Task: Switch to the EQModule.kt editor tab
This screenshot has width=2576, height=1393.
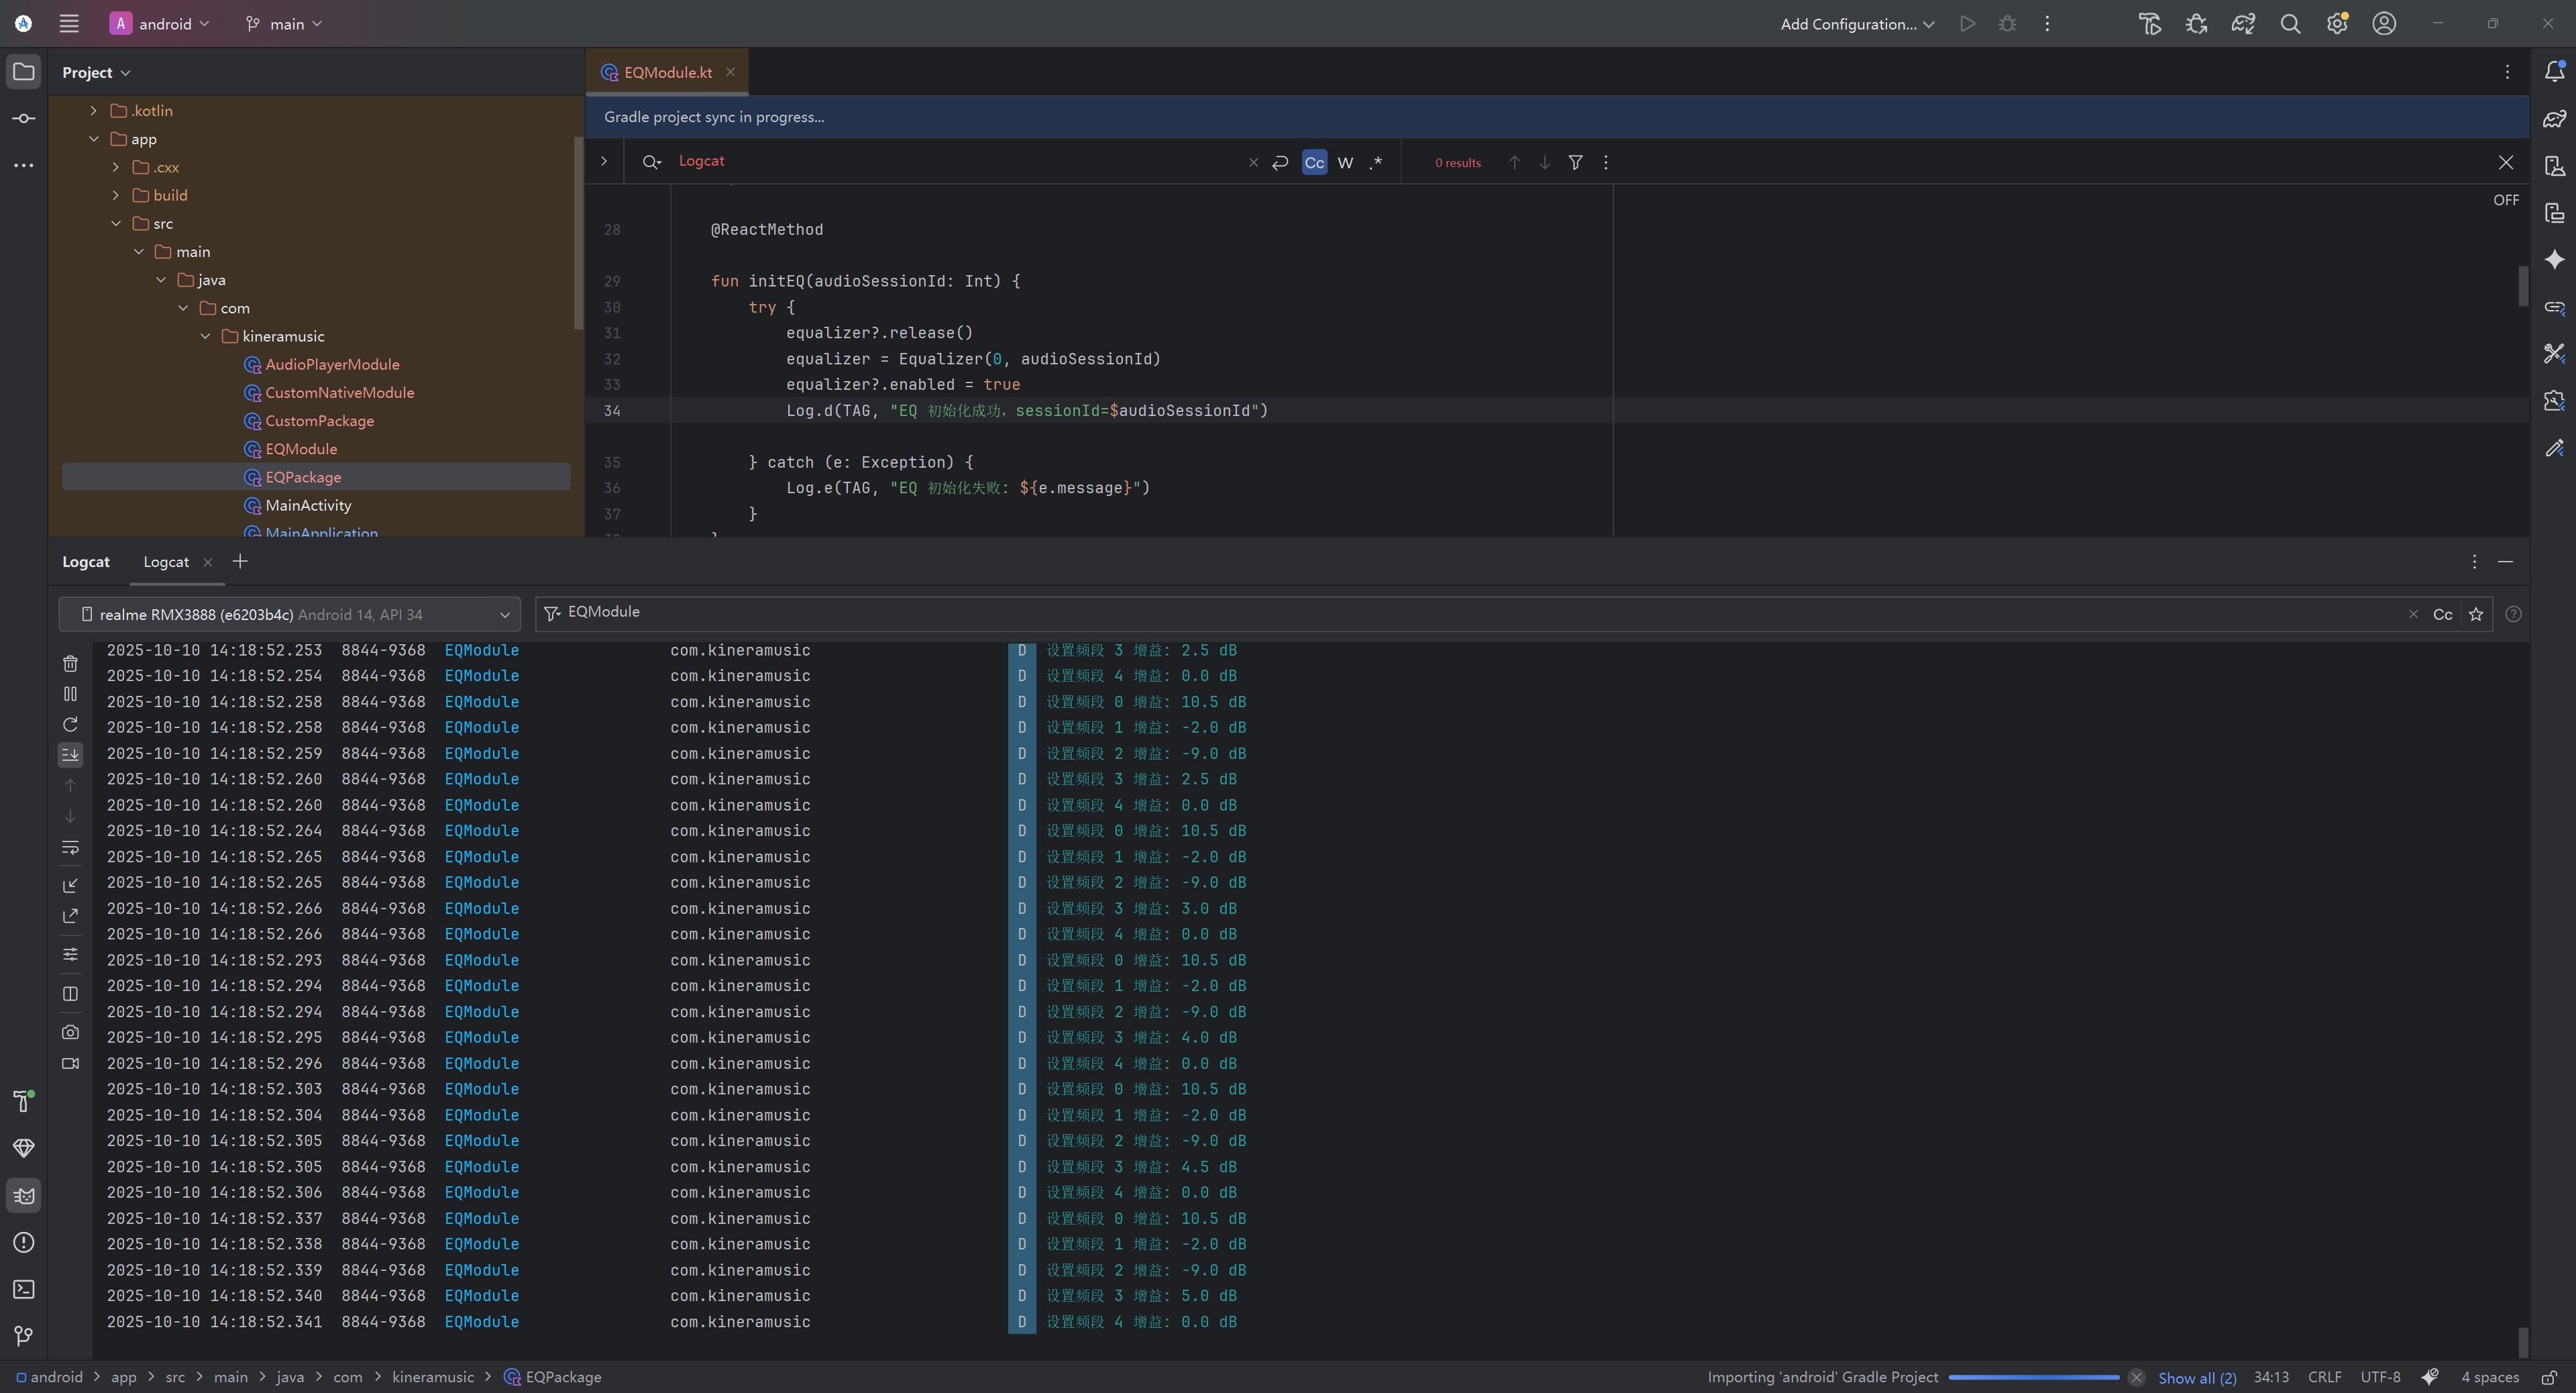Action: tap(667, 72)
